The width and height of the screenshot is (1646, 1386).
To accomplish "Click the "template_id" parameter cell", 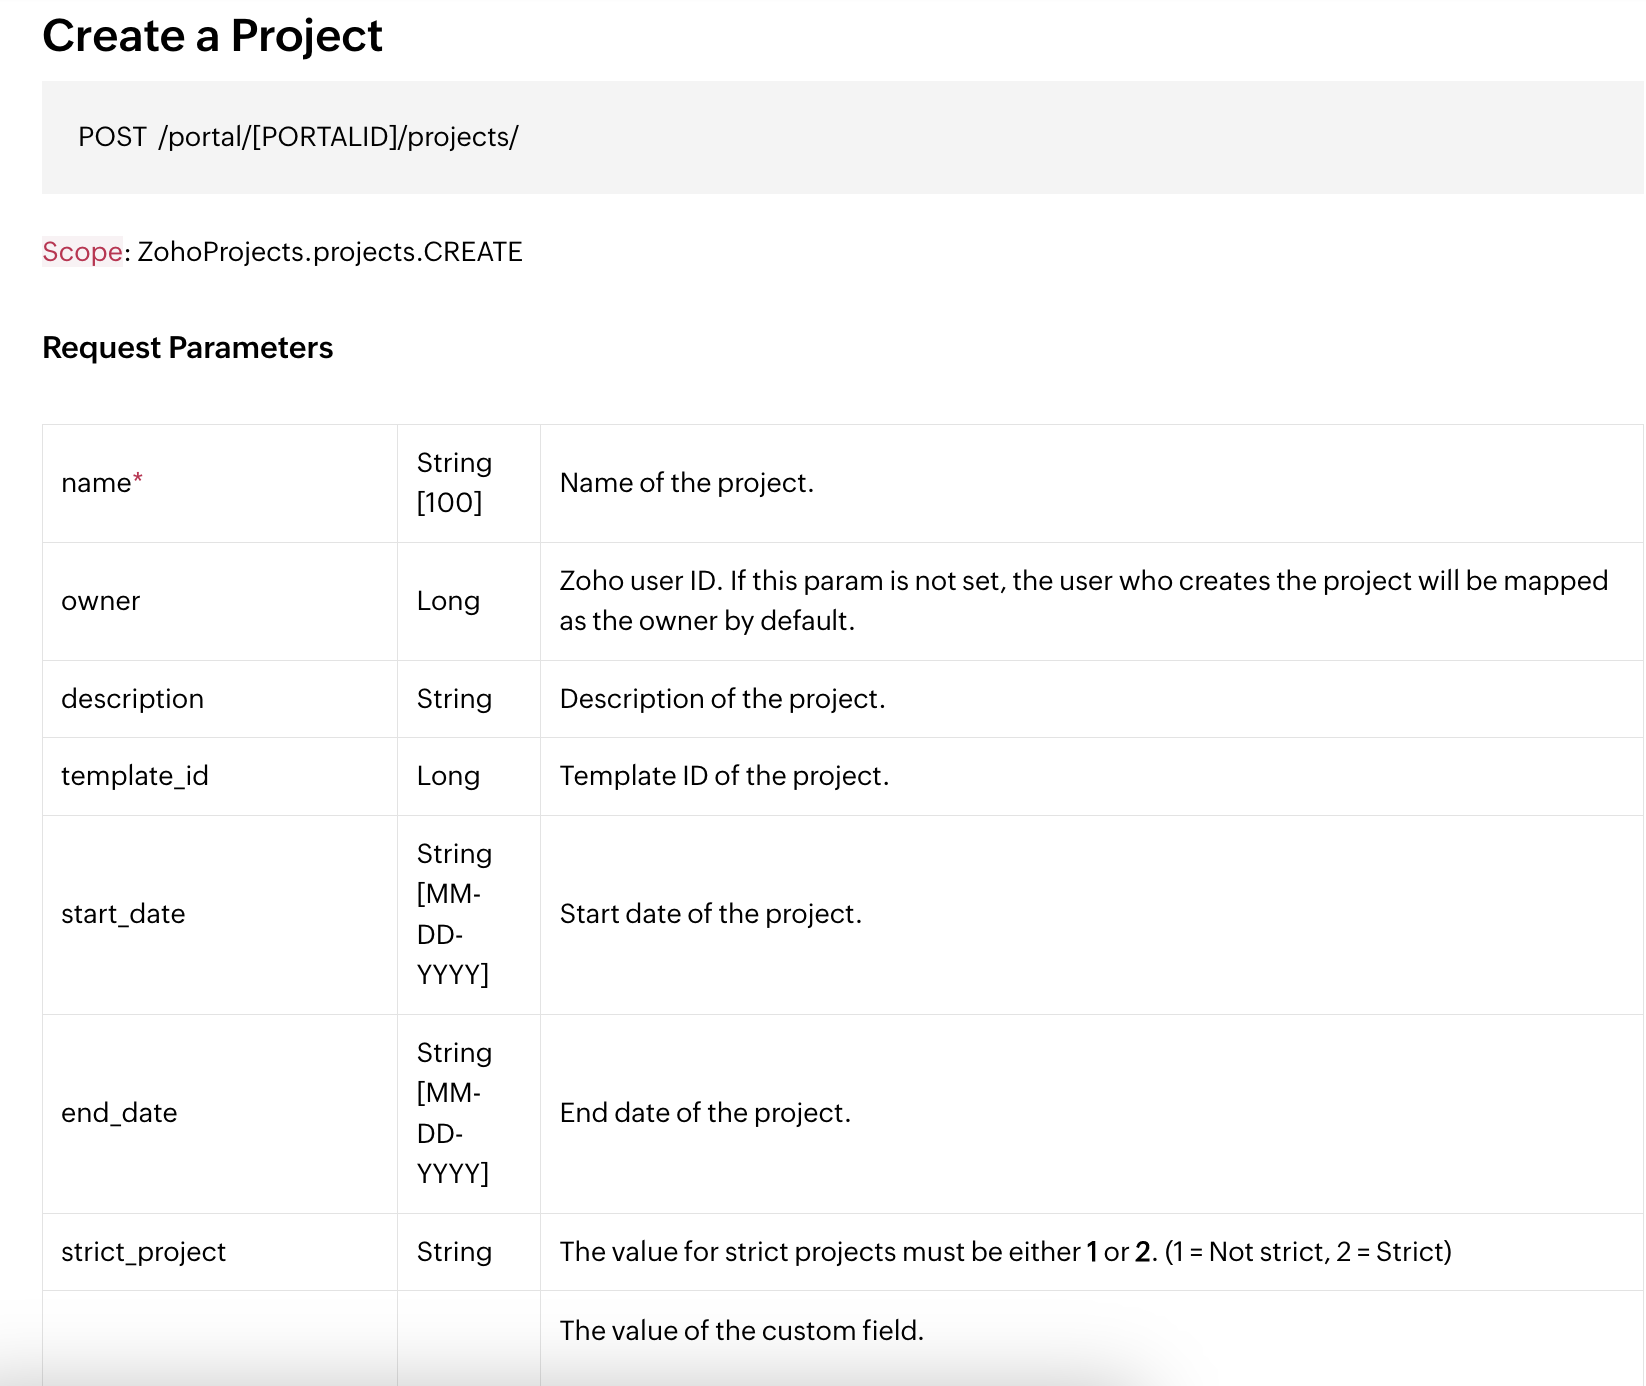I will [x=220, y=776].
